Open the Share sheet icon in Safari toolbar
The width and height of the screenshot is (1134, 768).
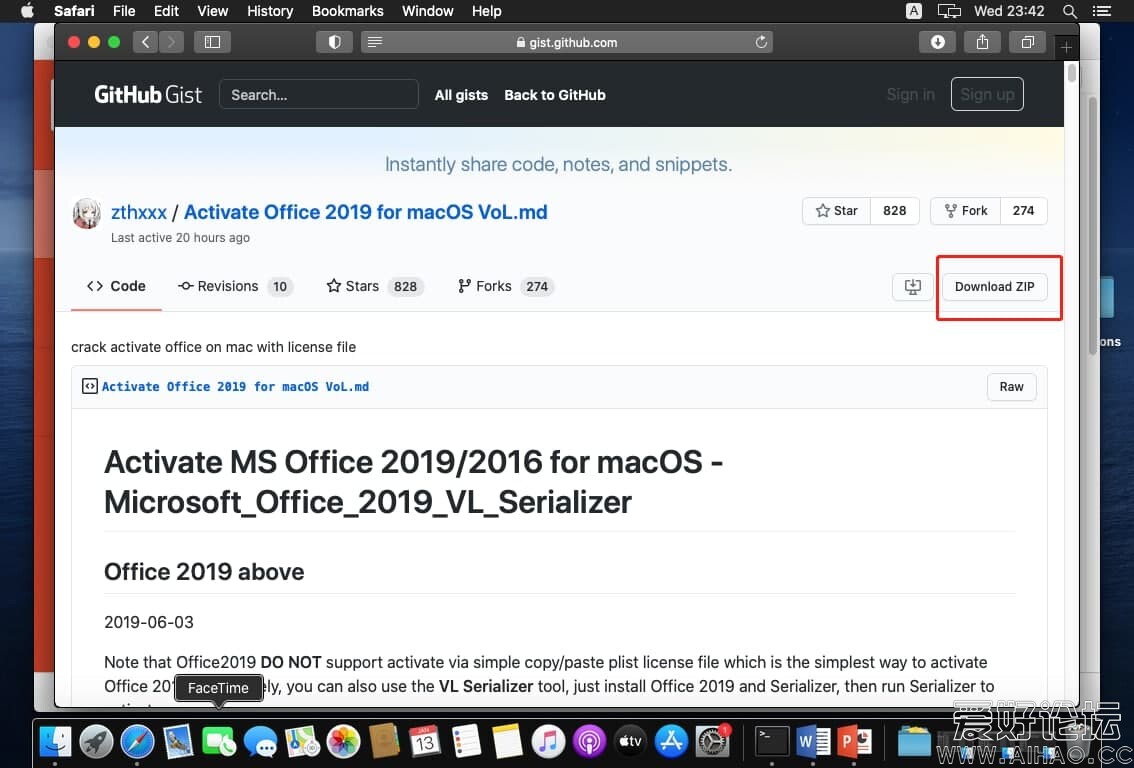pyautogui.click(x=982, y=42)
